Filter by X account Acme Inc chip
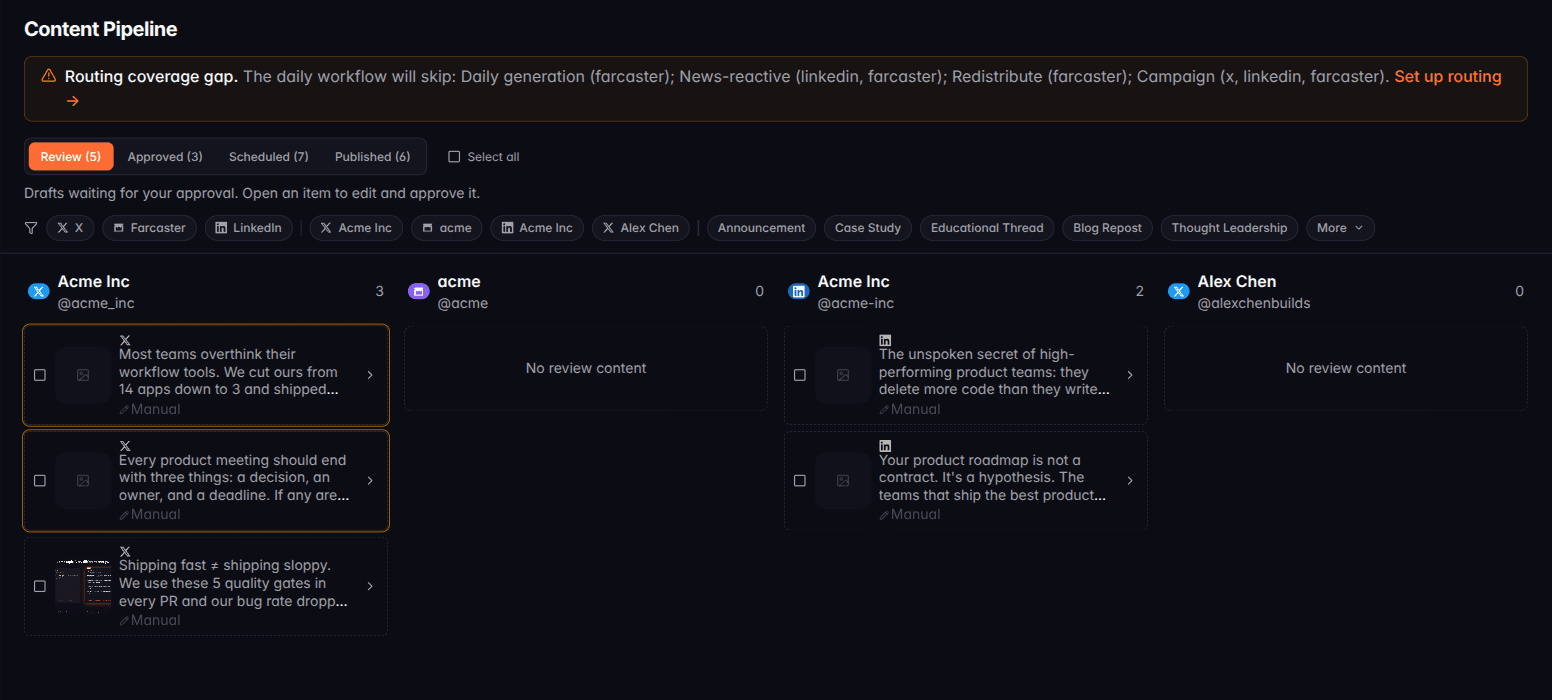This screenshot has height=700, width=1552. 356,228
